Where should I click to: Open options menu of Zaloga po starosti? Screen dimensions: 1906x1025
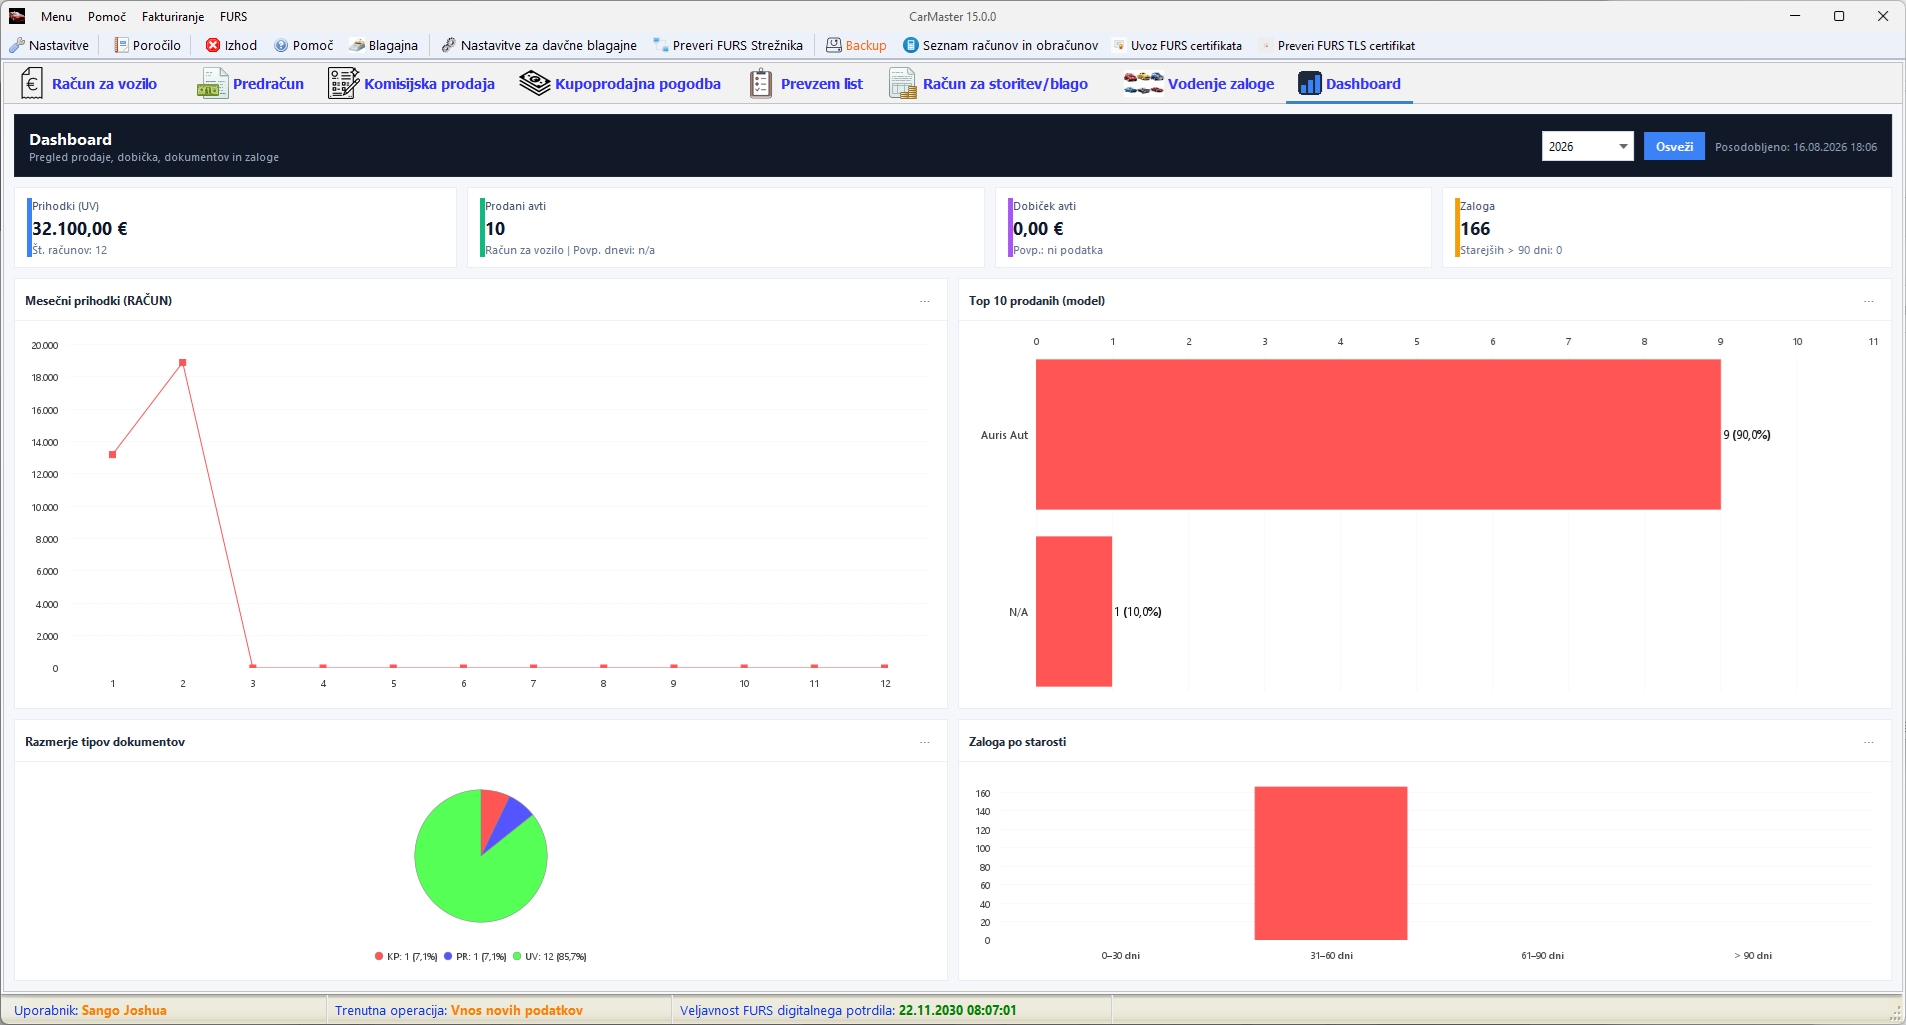tap(1869, 742)
